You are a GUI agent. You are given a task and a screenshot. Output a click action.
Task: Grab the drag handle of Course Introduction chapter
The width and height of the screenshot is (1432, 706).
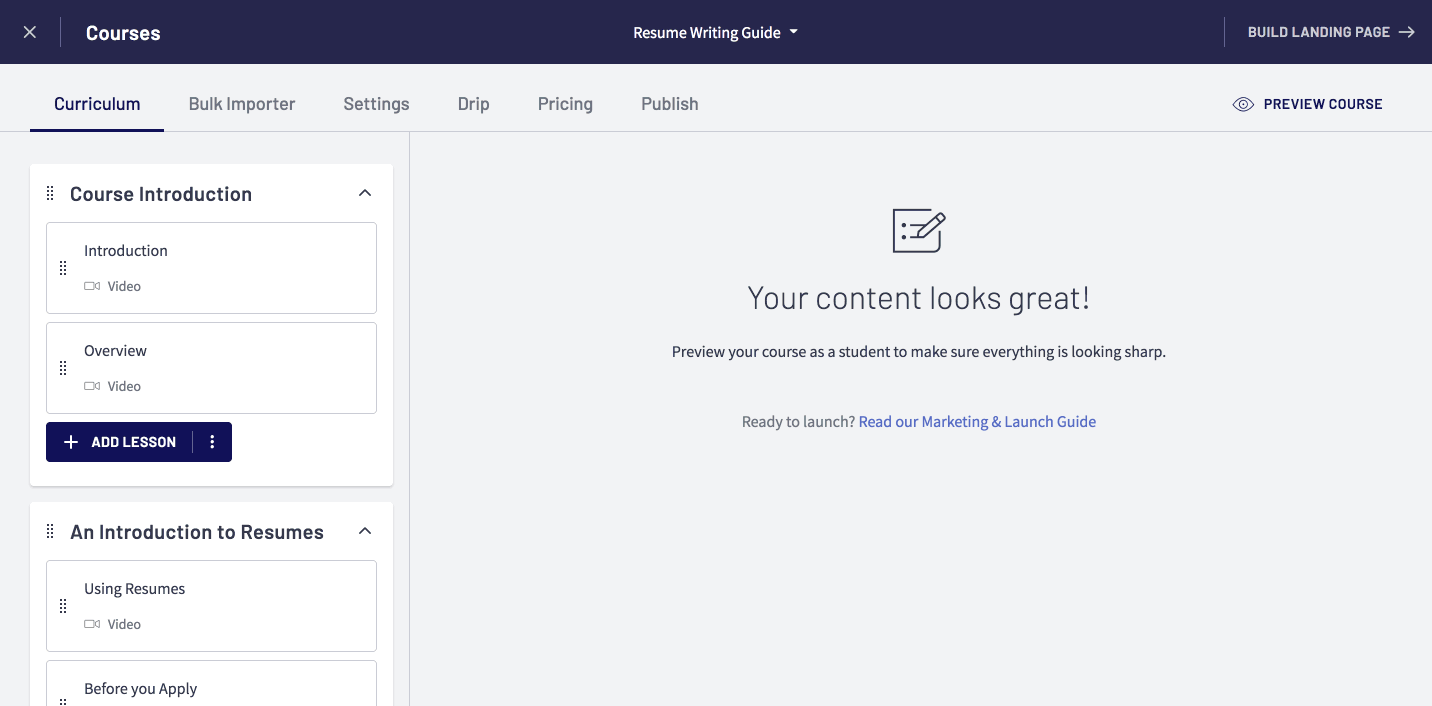point(50,193)
